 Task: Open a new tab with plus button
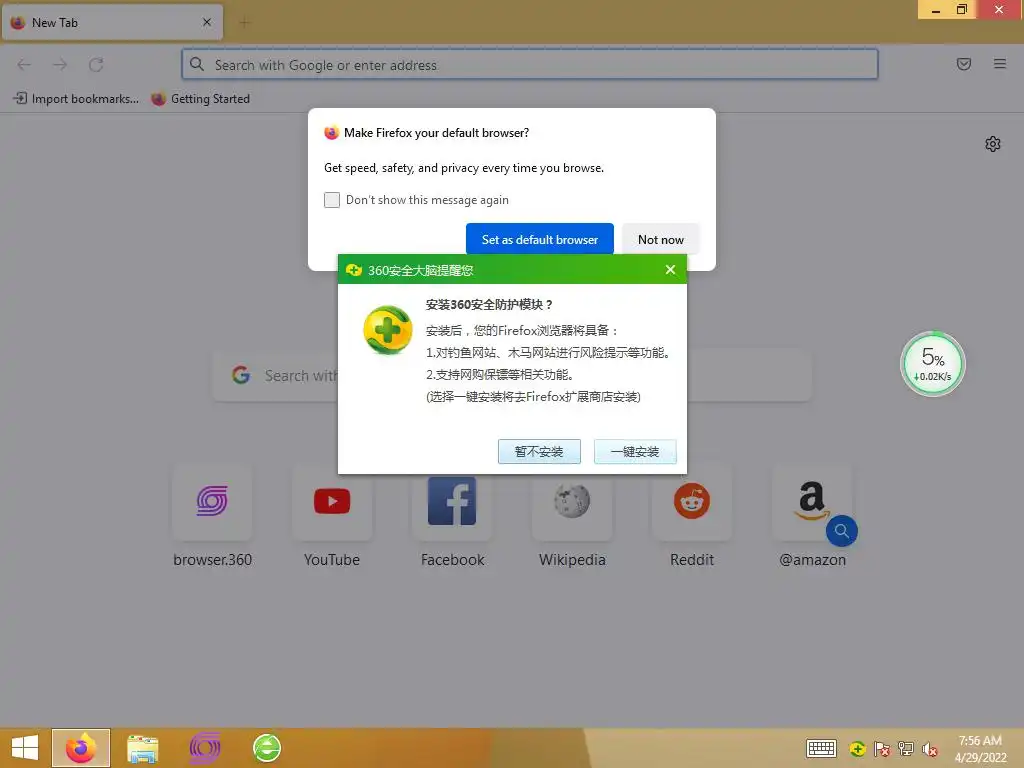[x=244, y=23]
